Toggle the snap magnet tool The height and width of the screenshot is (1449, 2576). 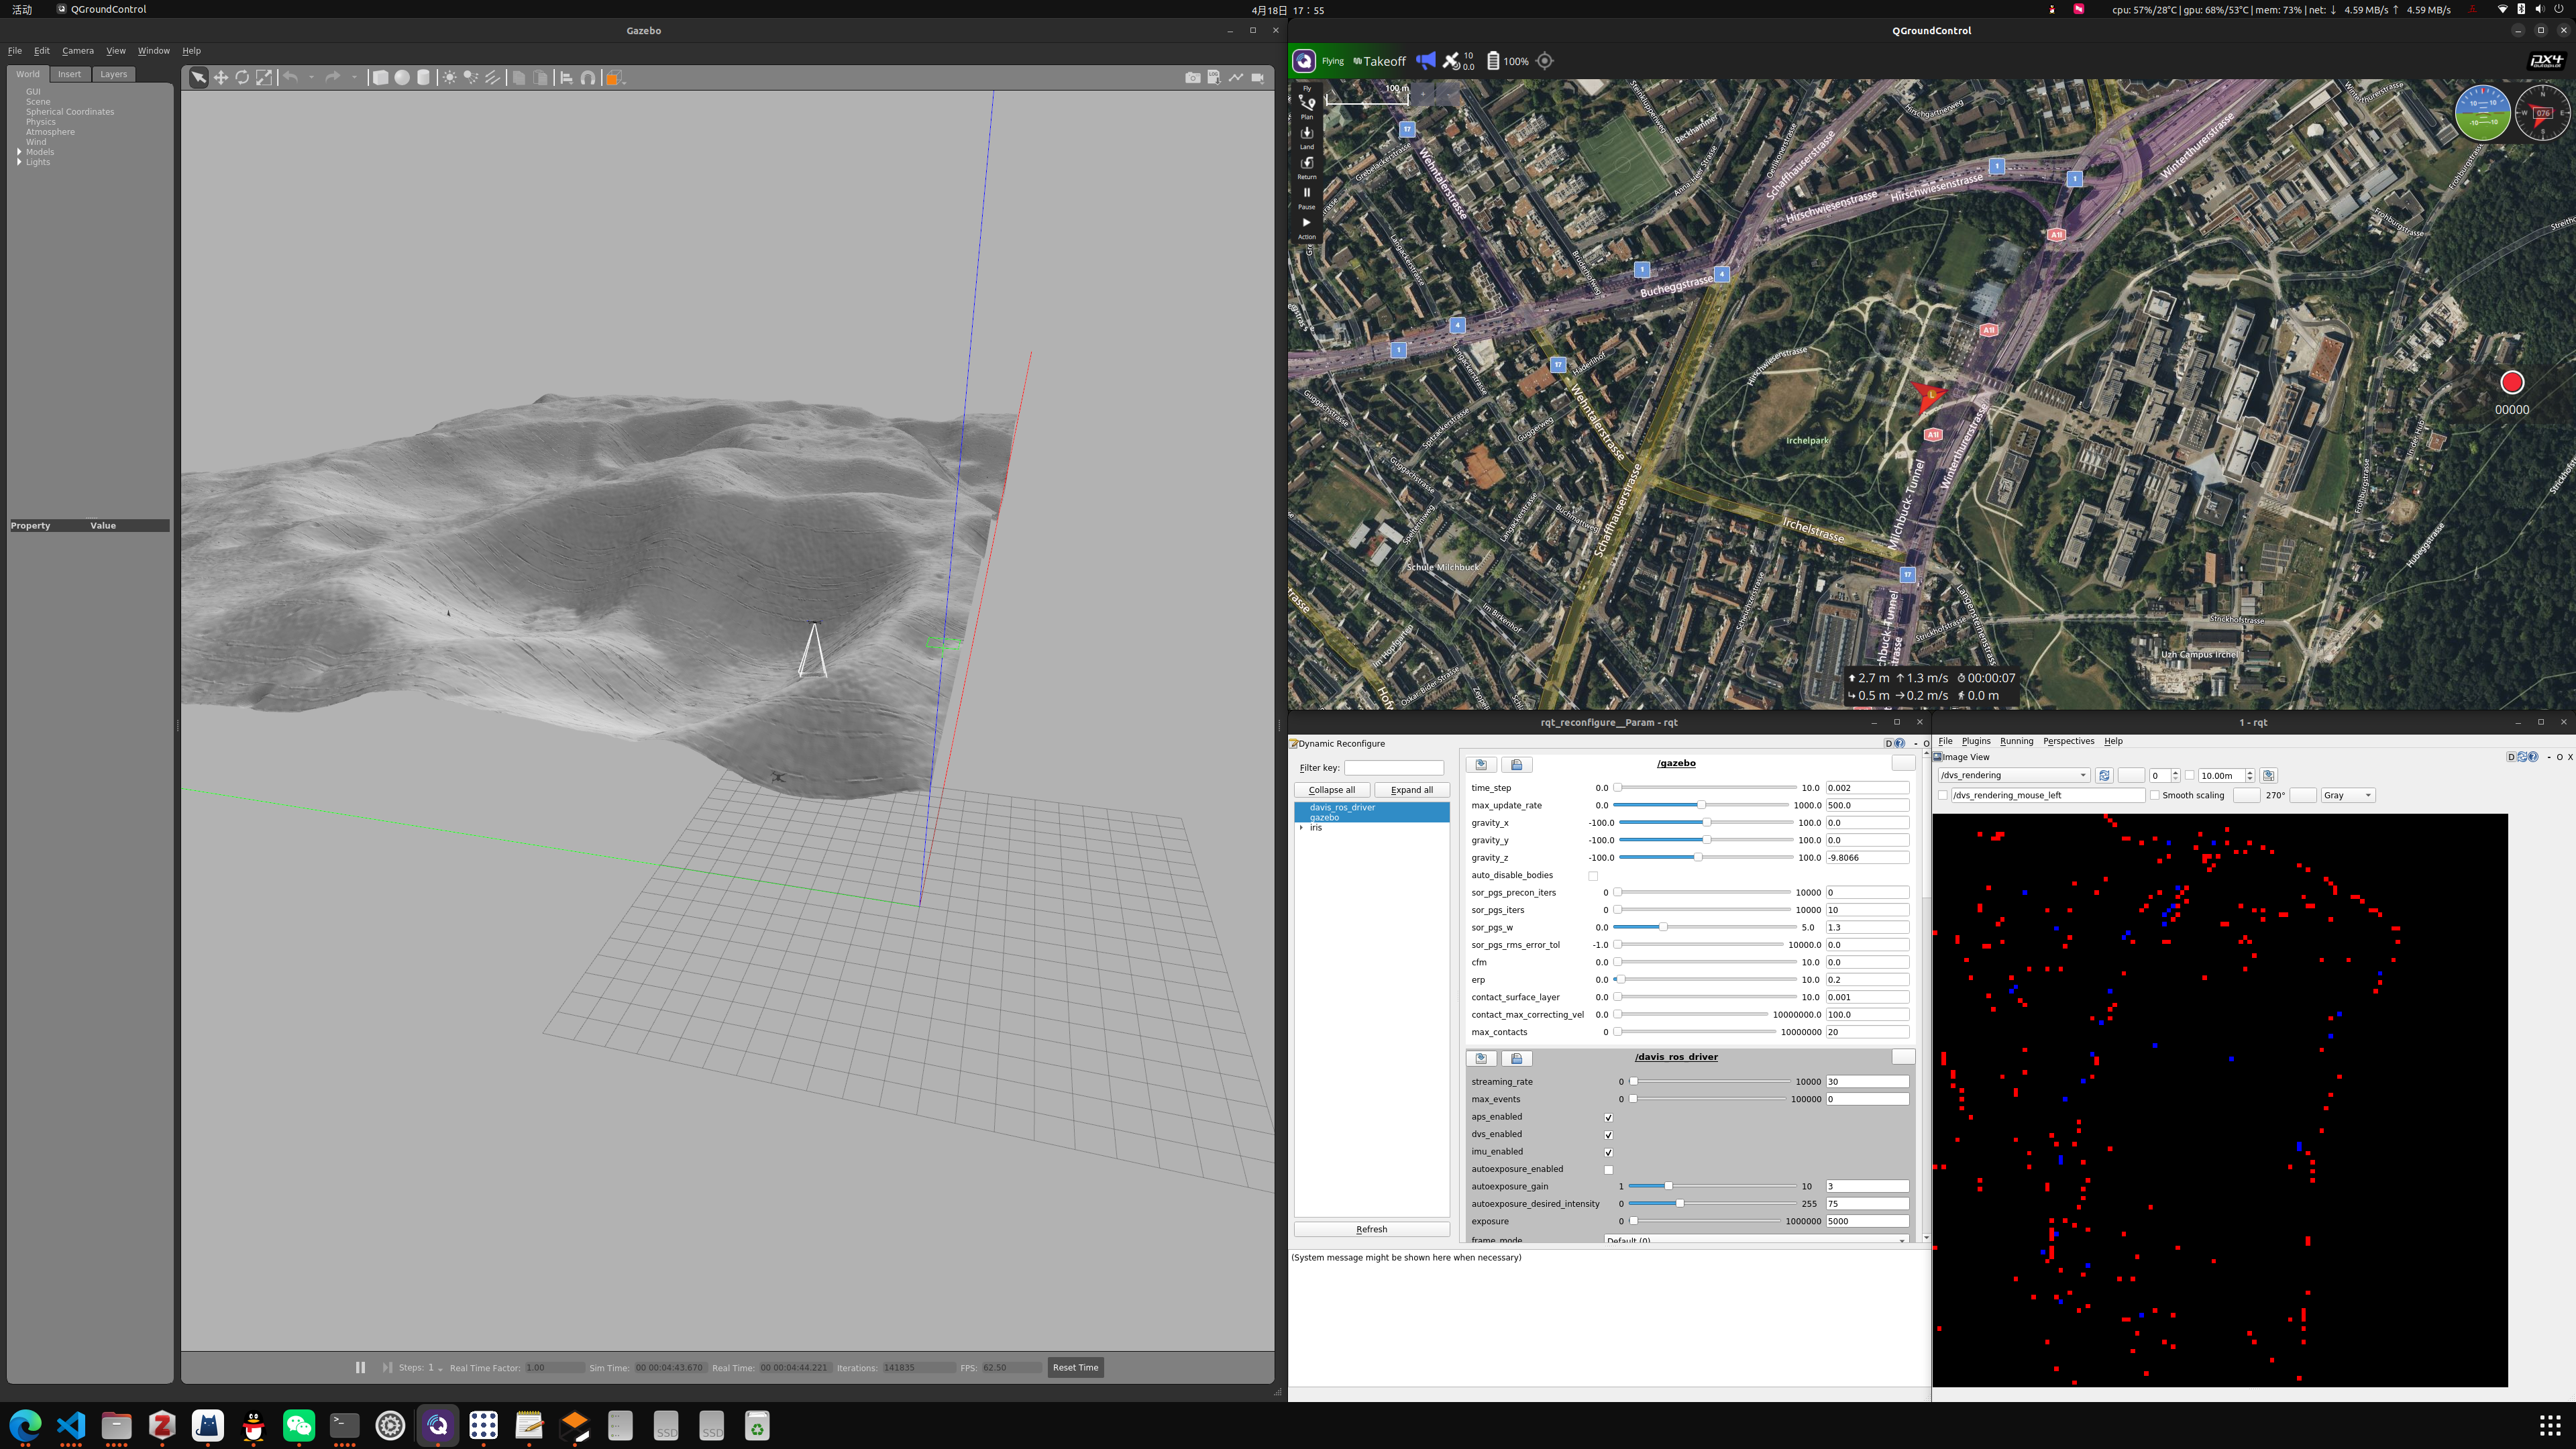pos(588,78)
